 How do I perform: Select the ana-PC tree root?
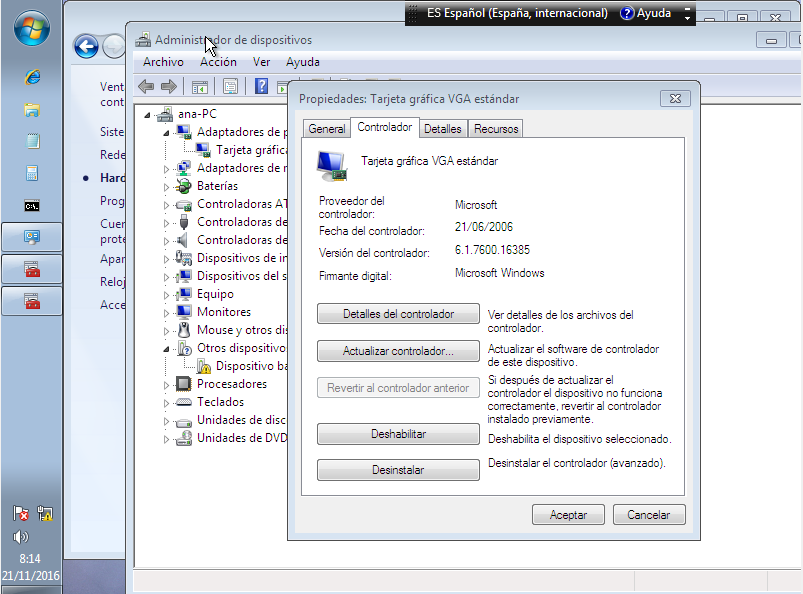[197, 114]
